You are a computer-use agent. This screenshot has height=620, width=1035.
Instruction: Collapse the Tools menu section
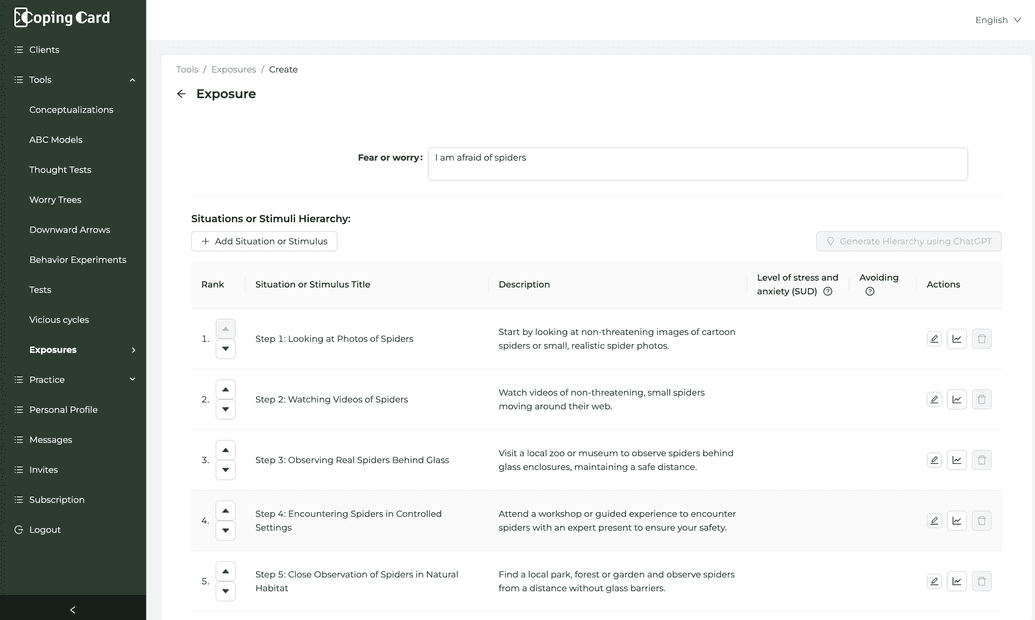pos(132,80)
